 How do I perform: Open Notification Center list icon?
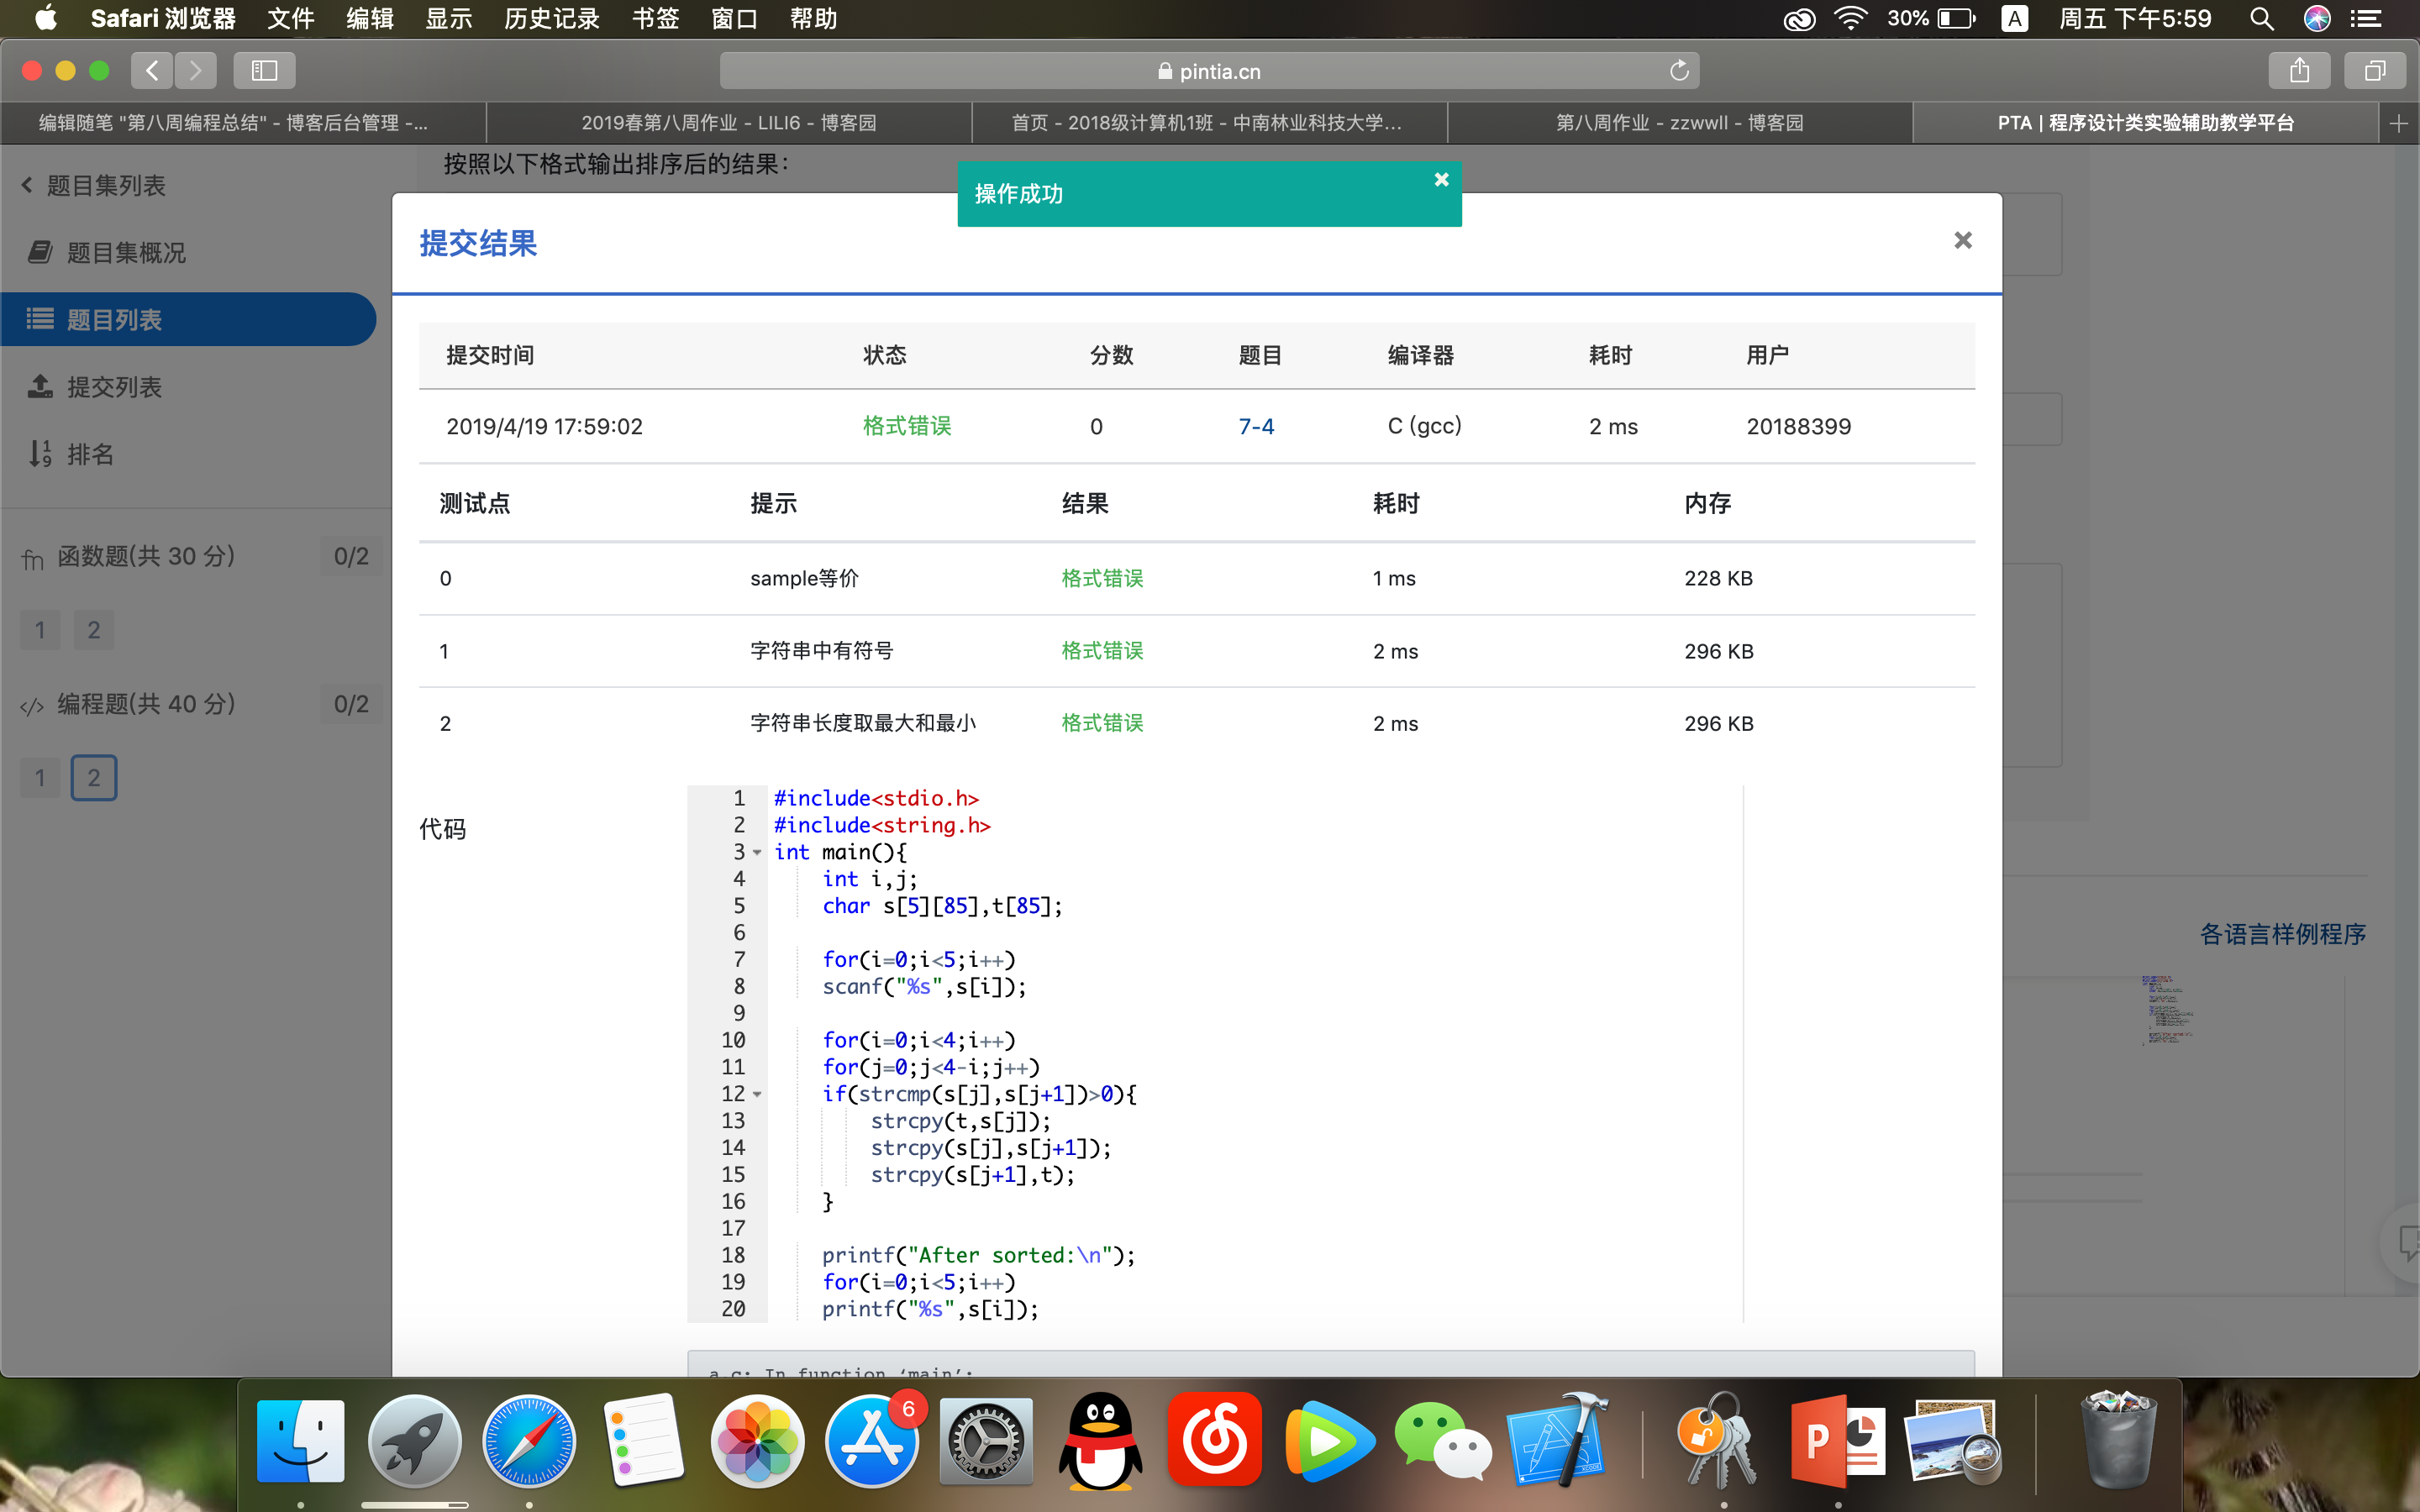[x=2365, y=18]
